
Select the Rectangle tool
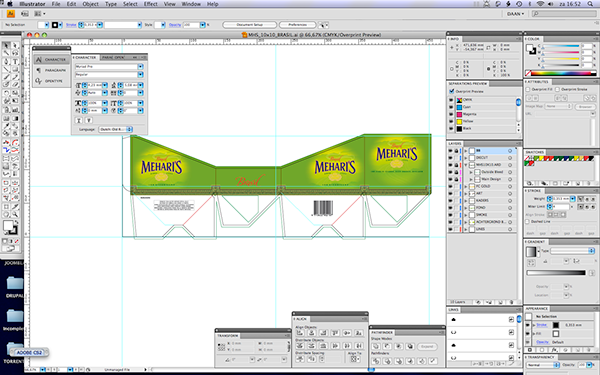click(x=15, y=70)
